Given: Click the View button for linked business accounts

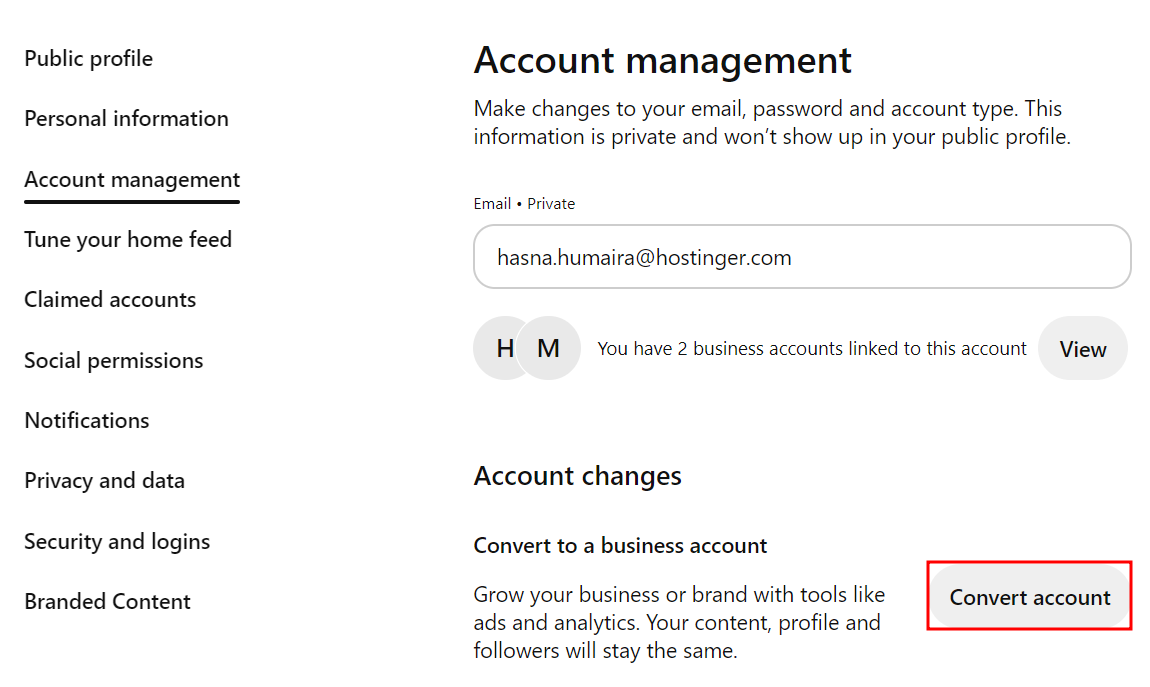Looking at the screenshot, I should [1082, 348].
